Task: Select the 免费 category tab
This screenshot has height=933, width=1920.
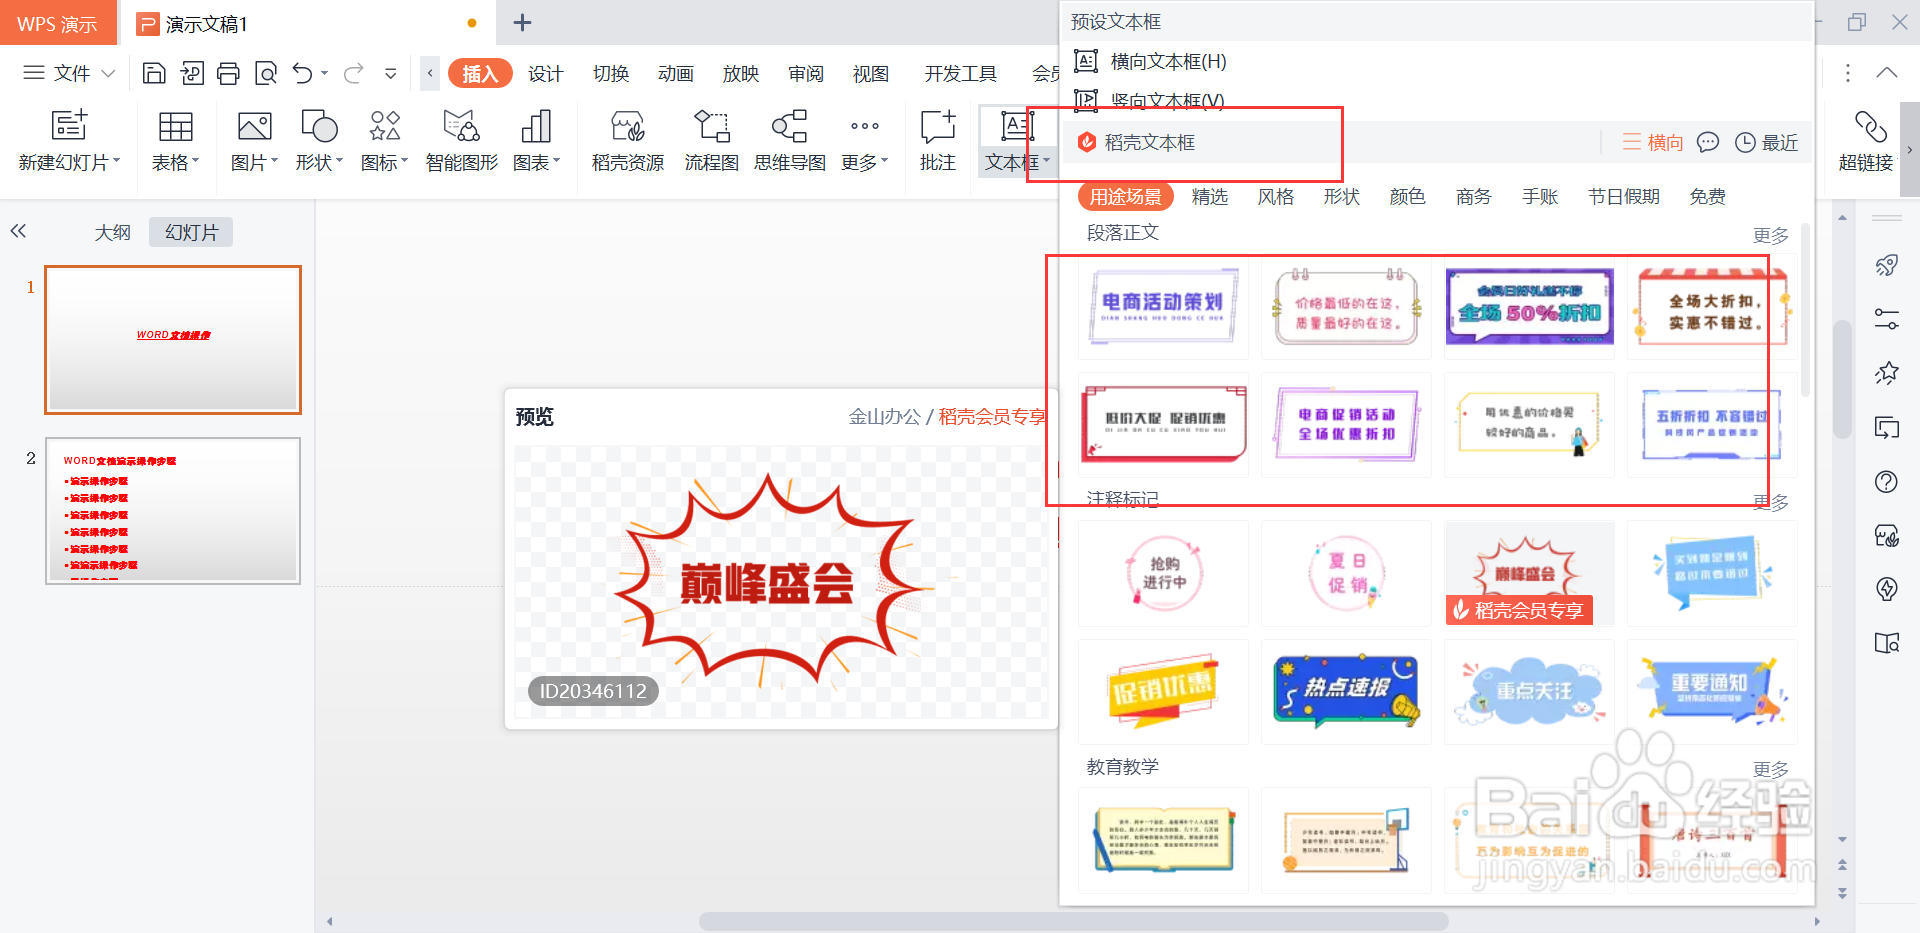Action: click(x=1707, y=197)
